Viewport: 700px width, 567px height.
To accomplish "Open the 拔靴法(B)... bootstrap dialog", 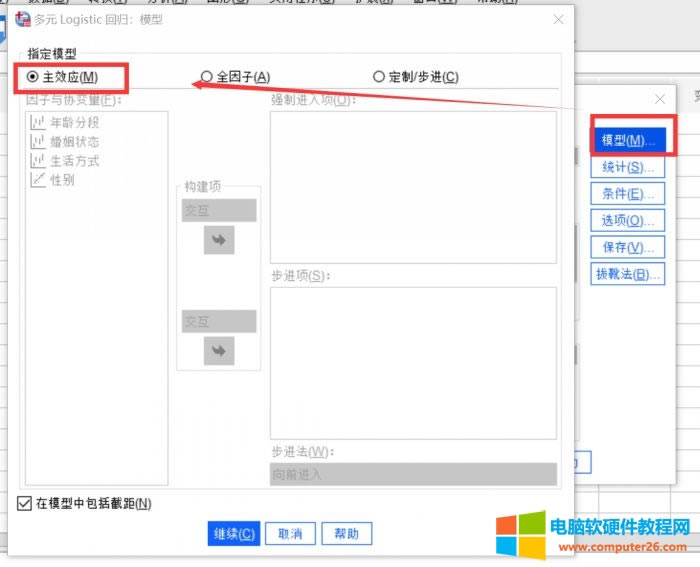I will [x=628, y=274].
